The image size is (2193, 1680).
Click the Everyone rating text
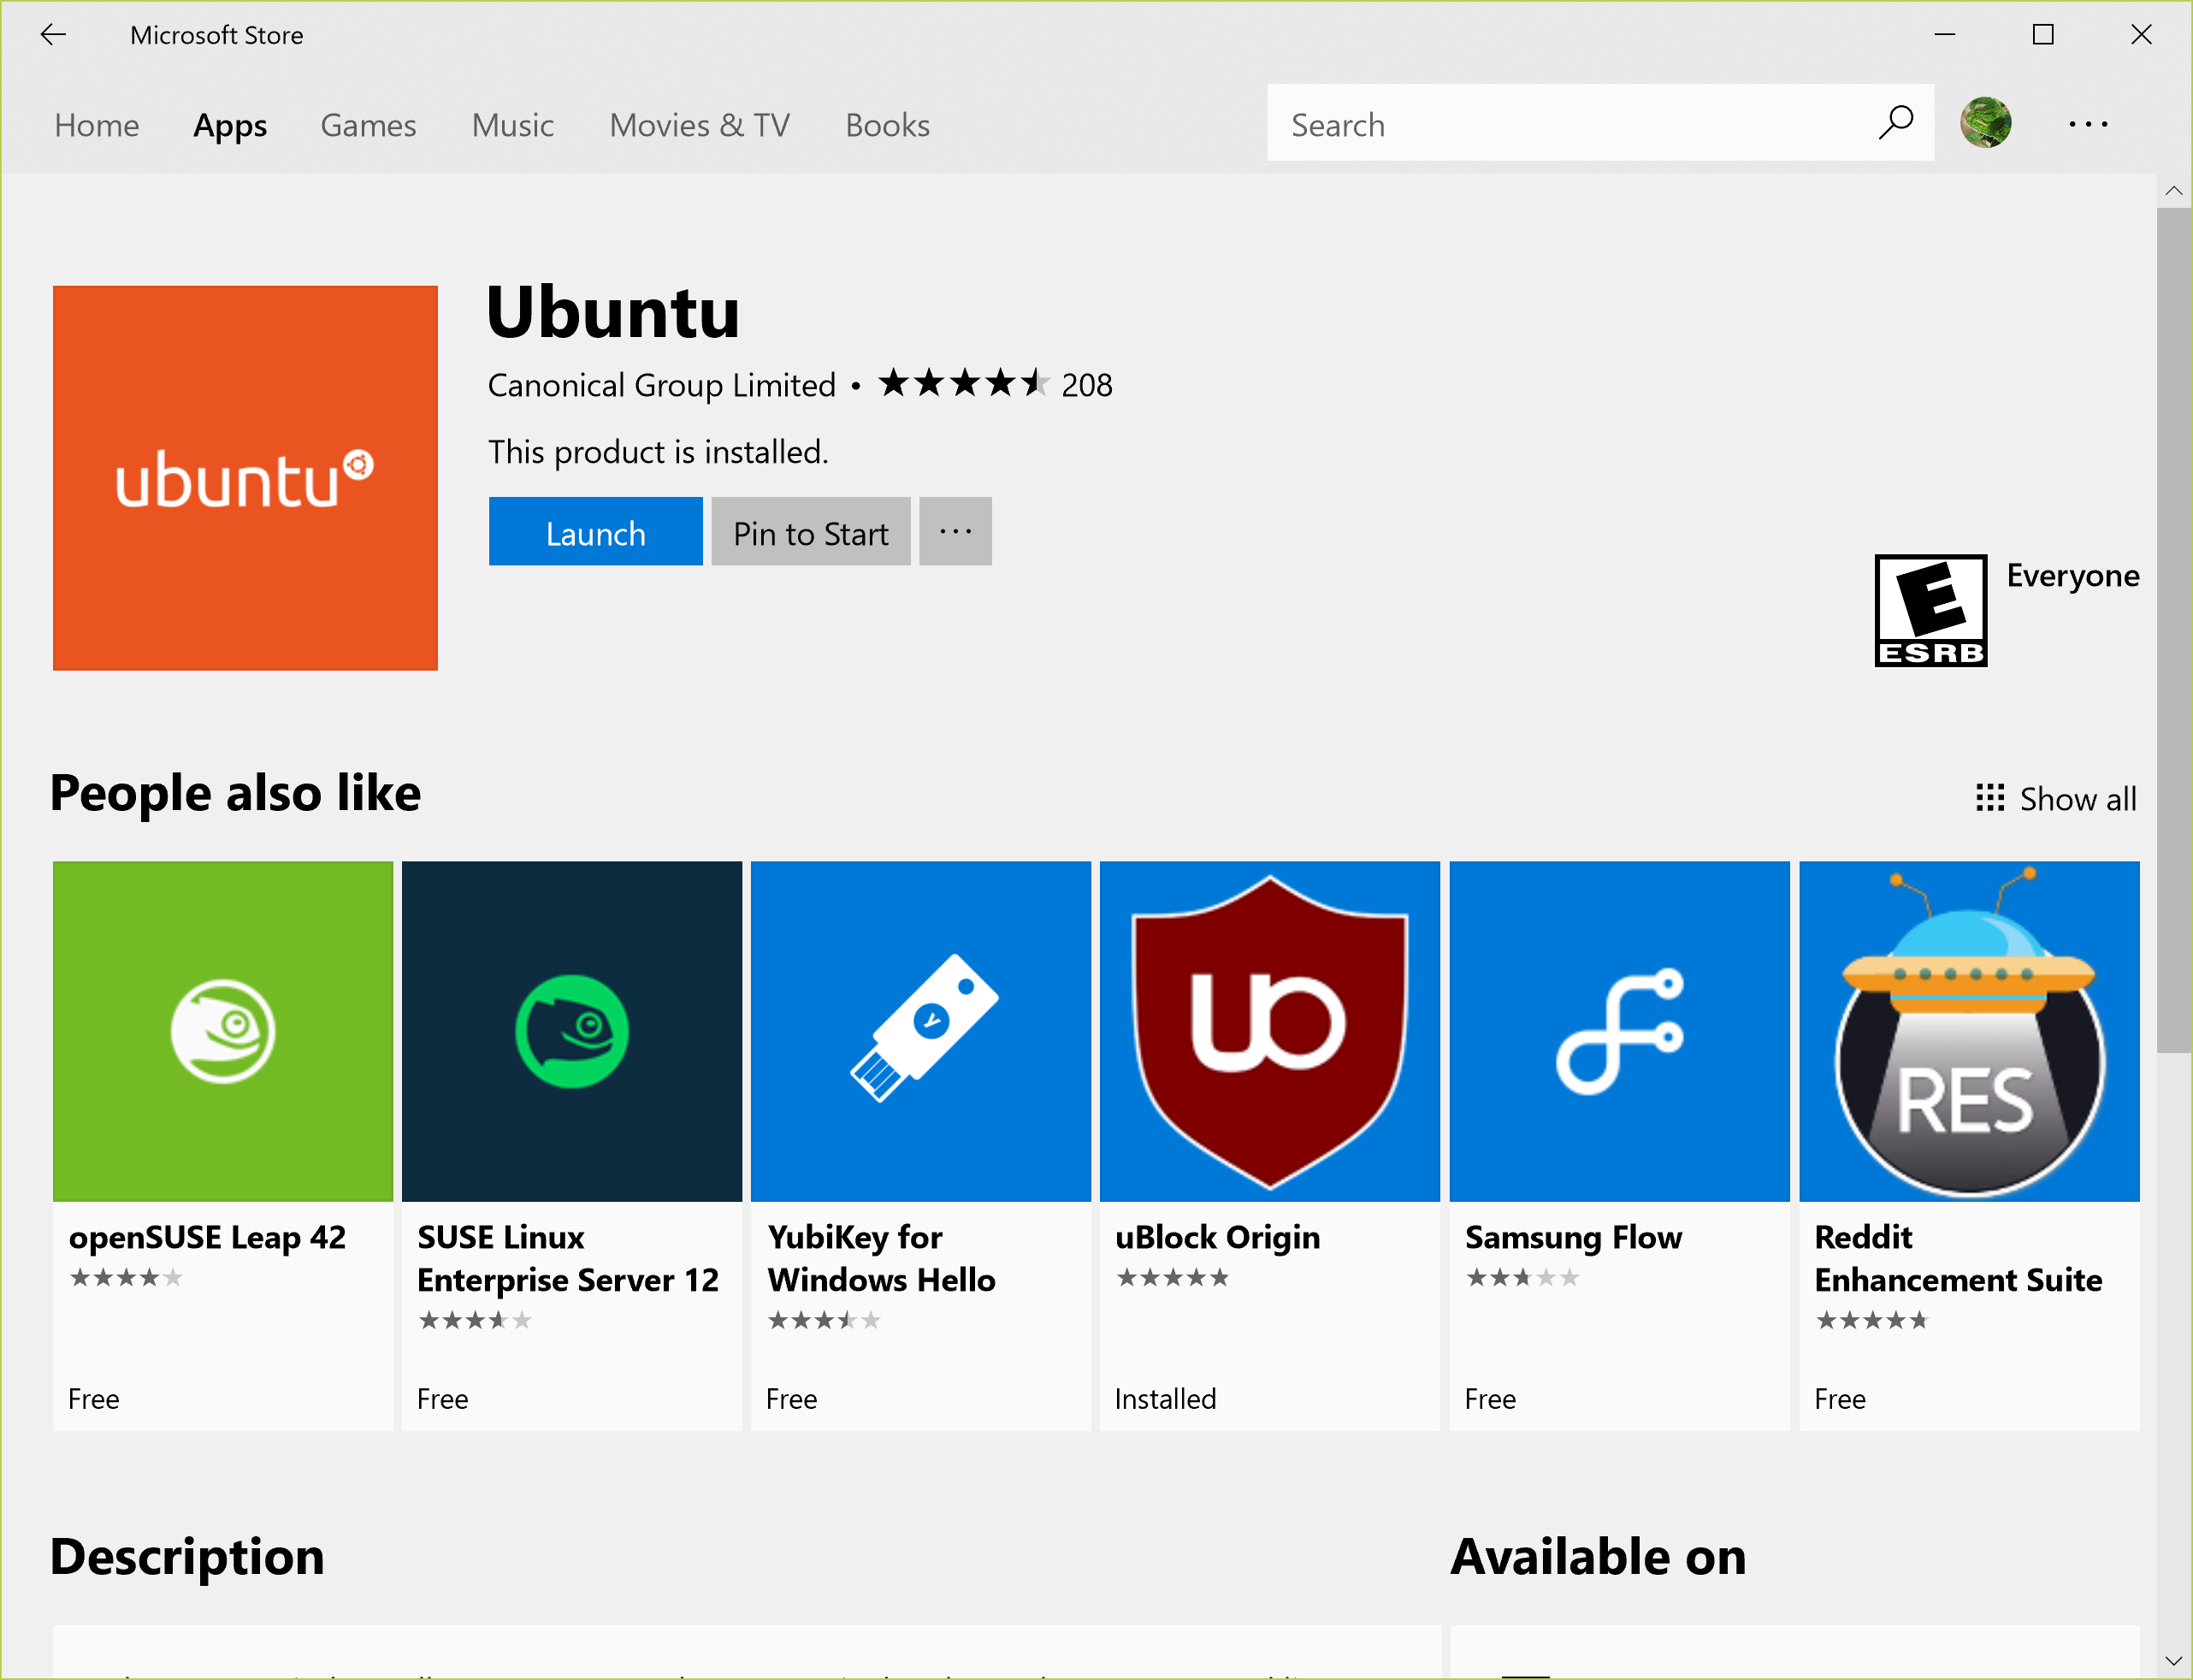click(x=2072, y=576)
